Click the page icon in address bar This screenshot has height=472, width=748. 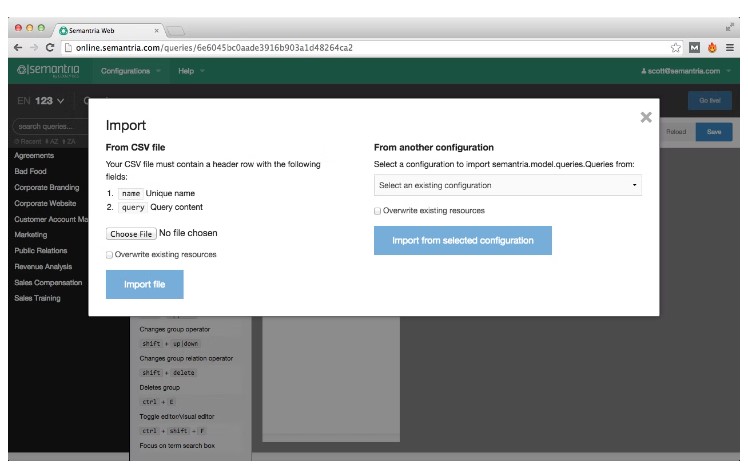point(68,48)
